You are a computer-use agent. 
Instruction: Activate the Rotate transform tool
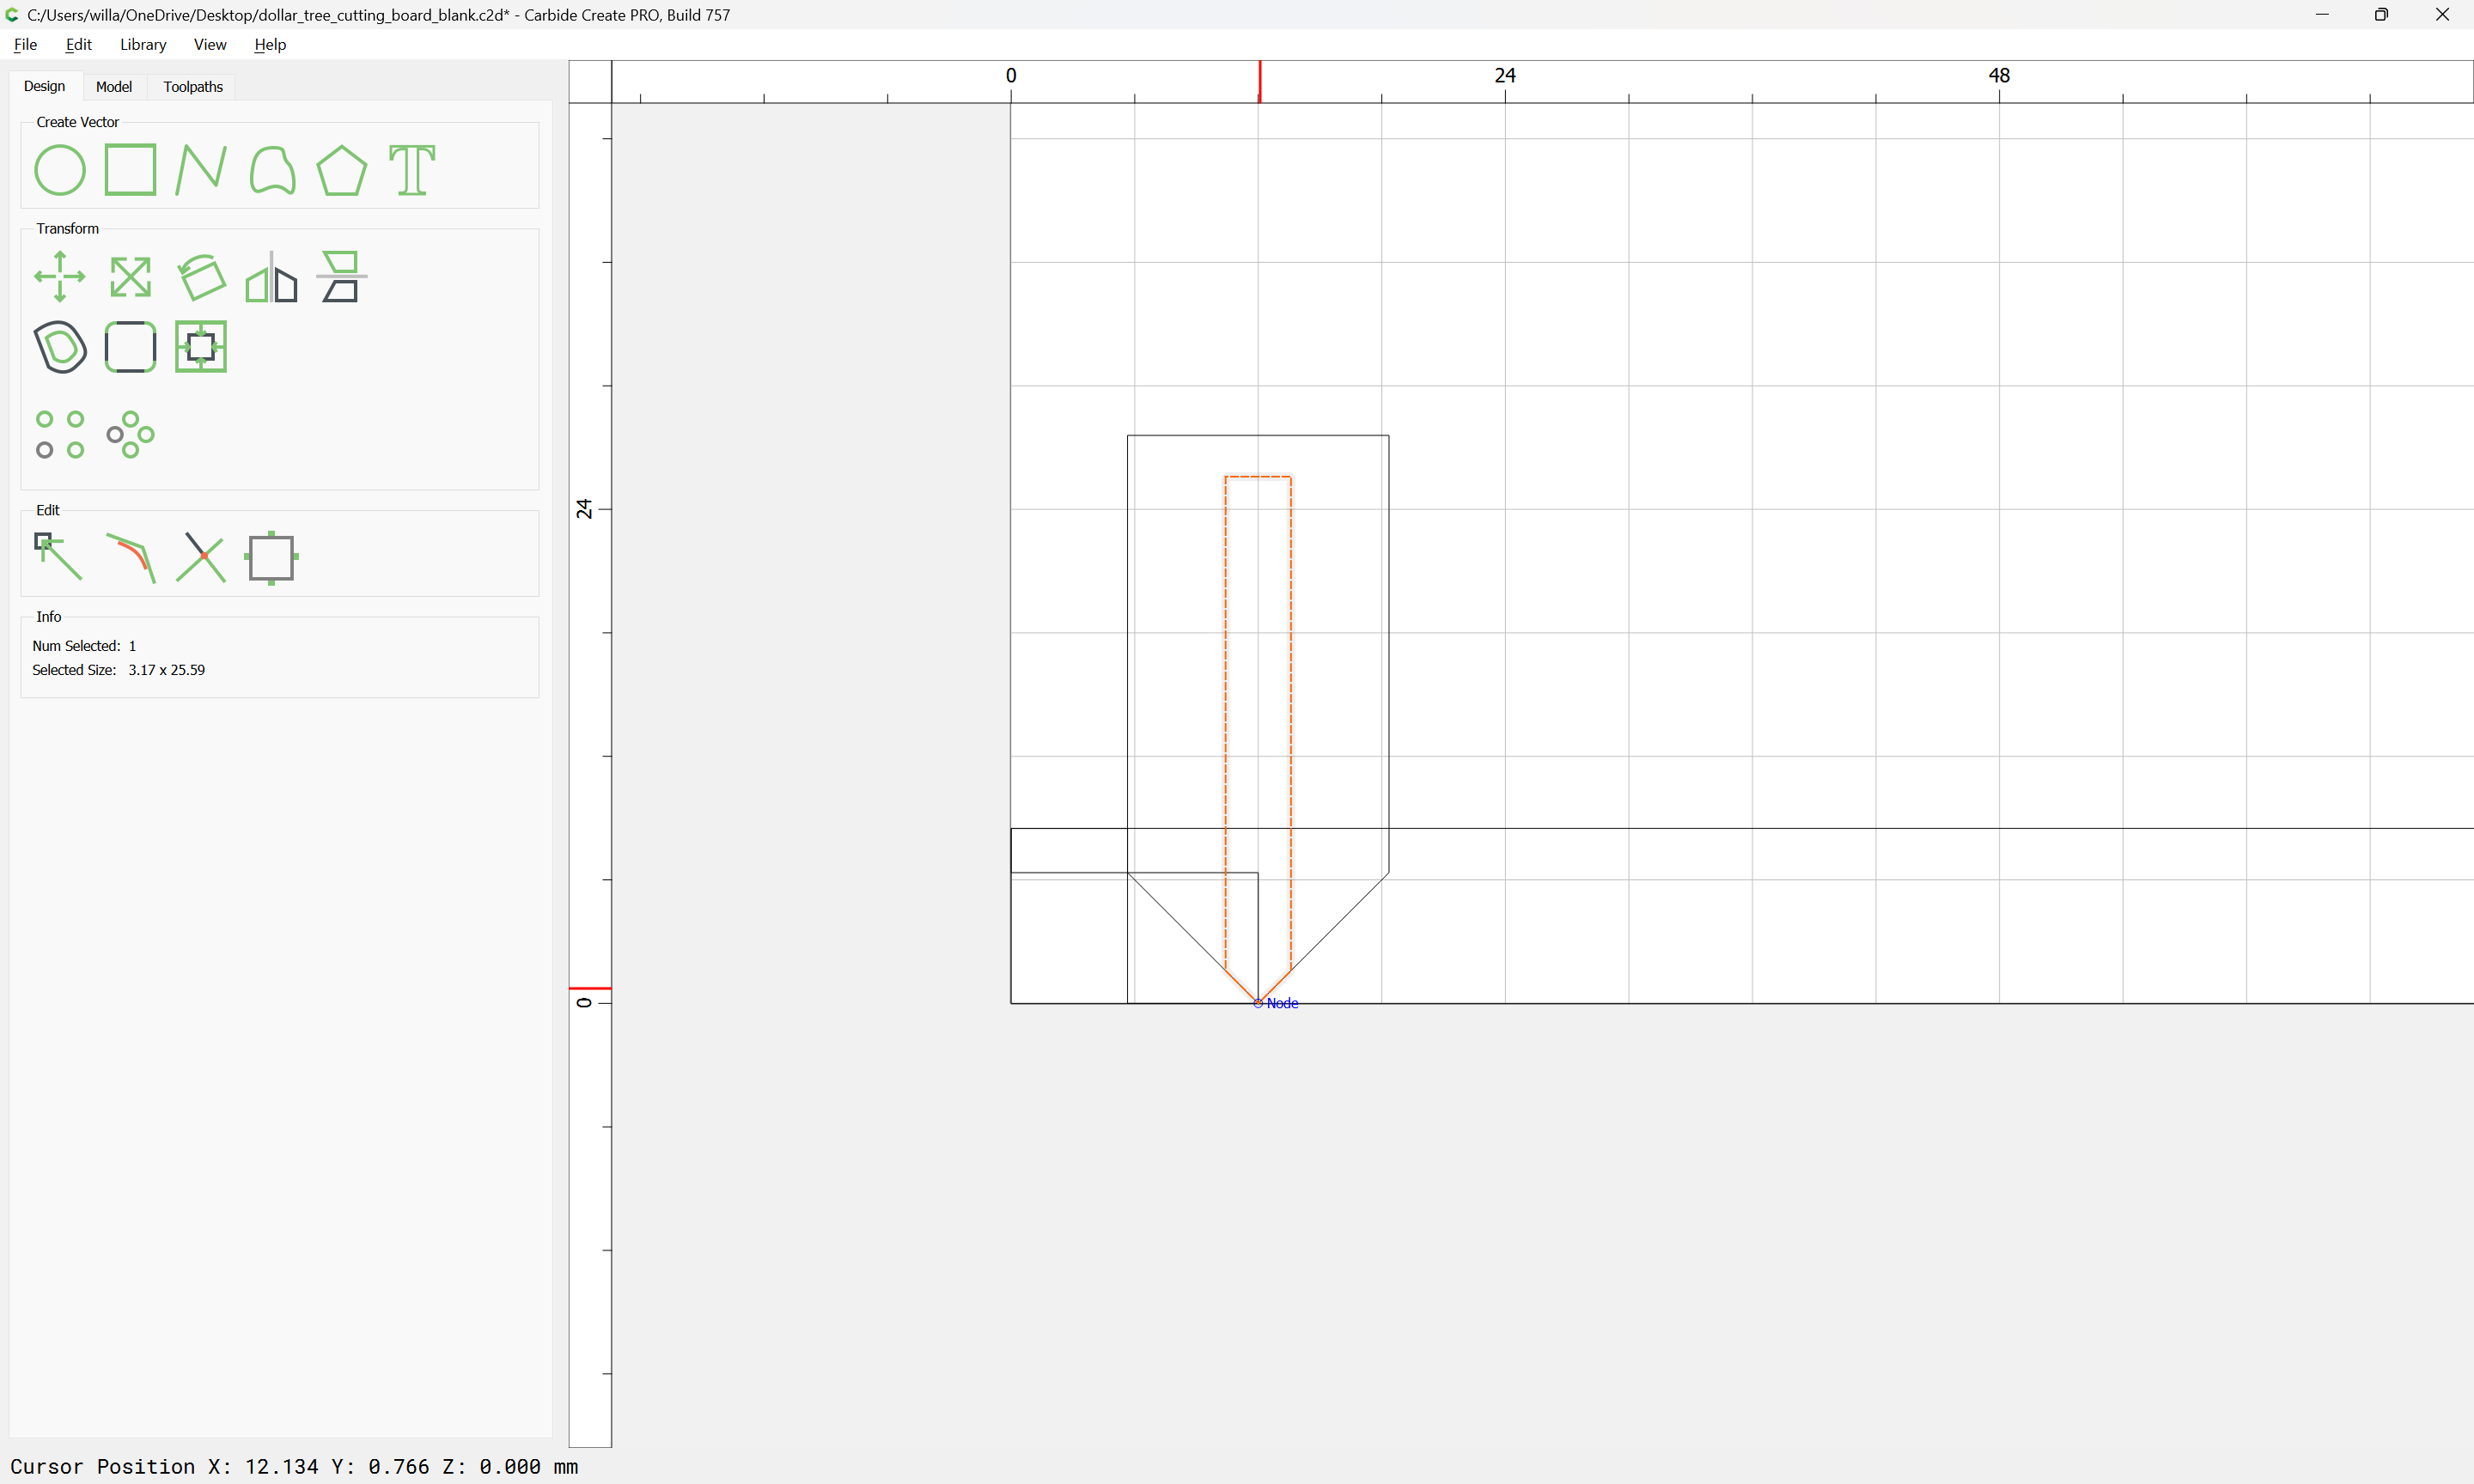pos(201,277)
